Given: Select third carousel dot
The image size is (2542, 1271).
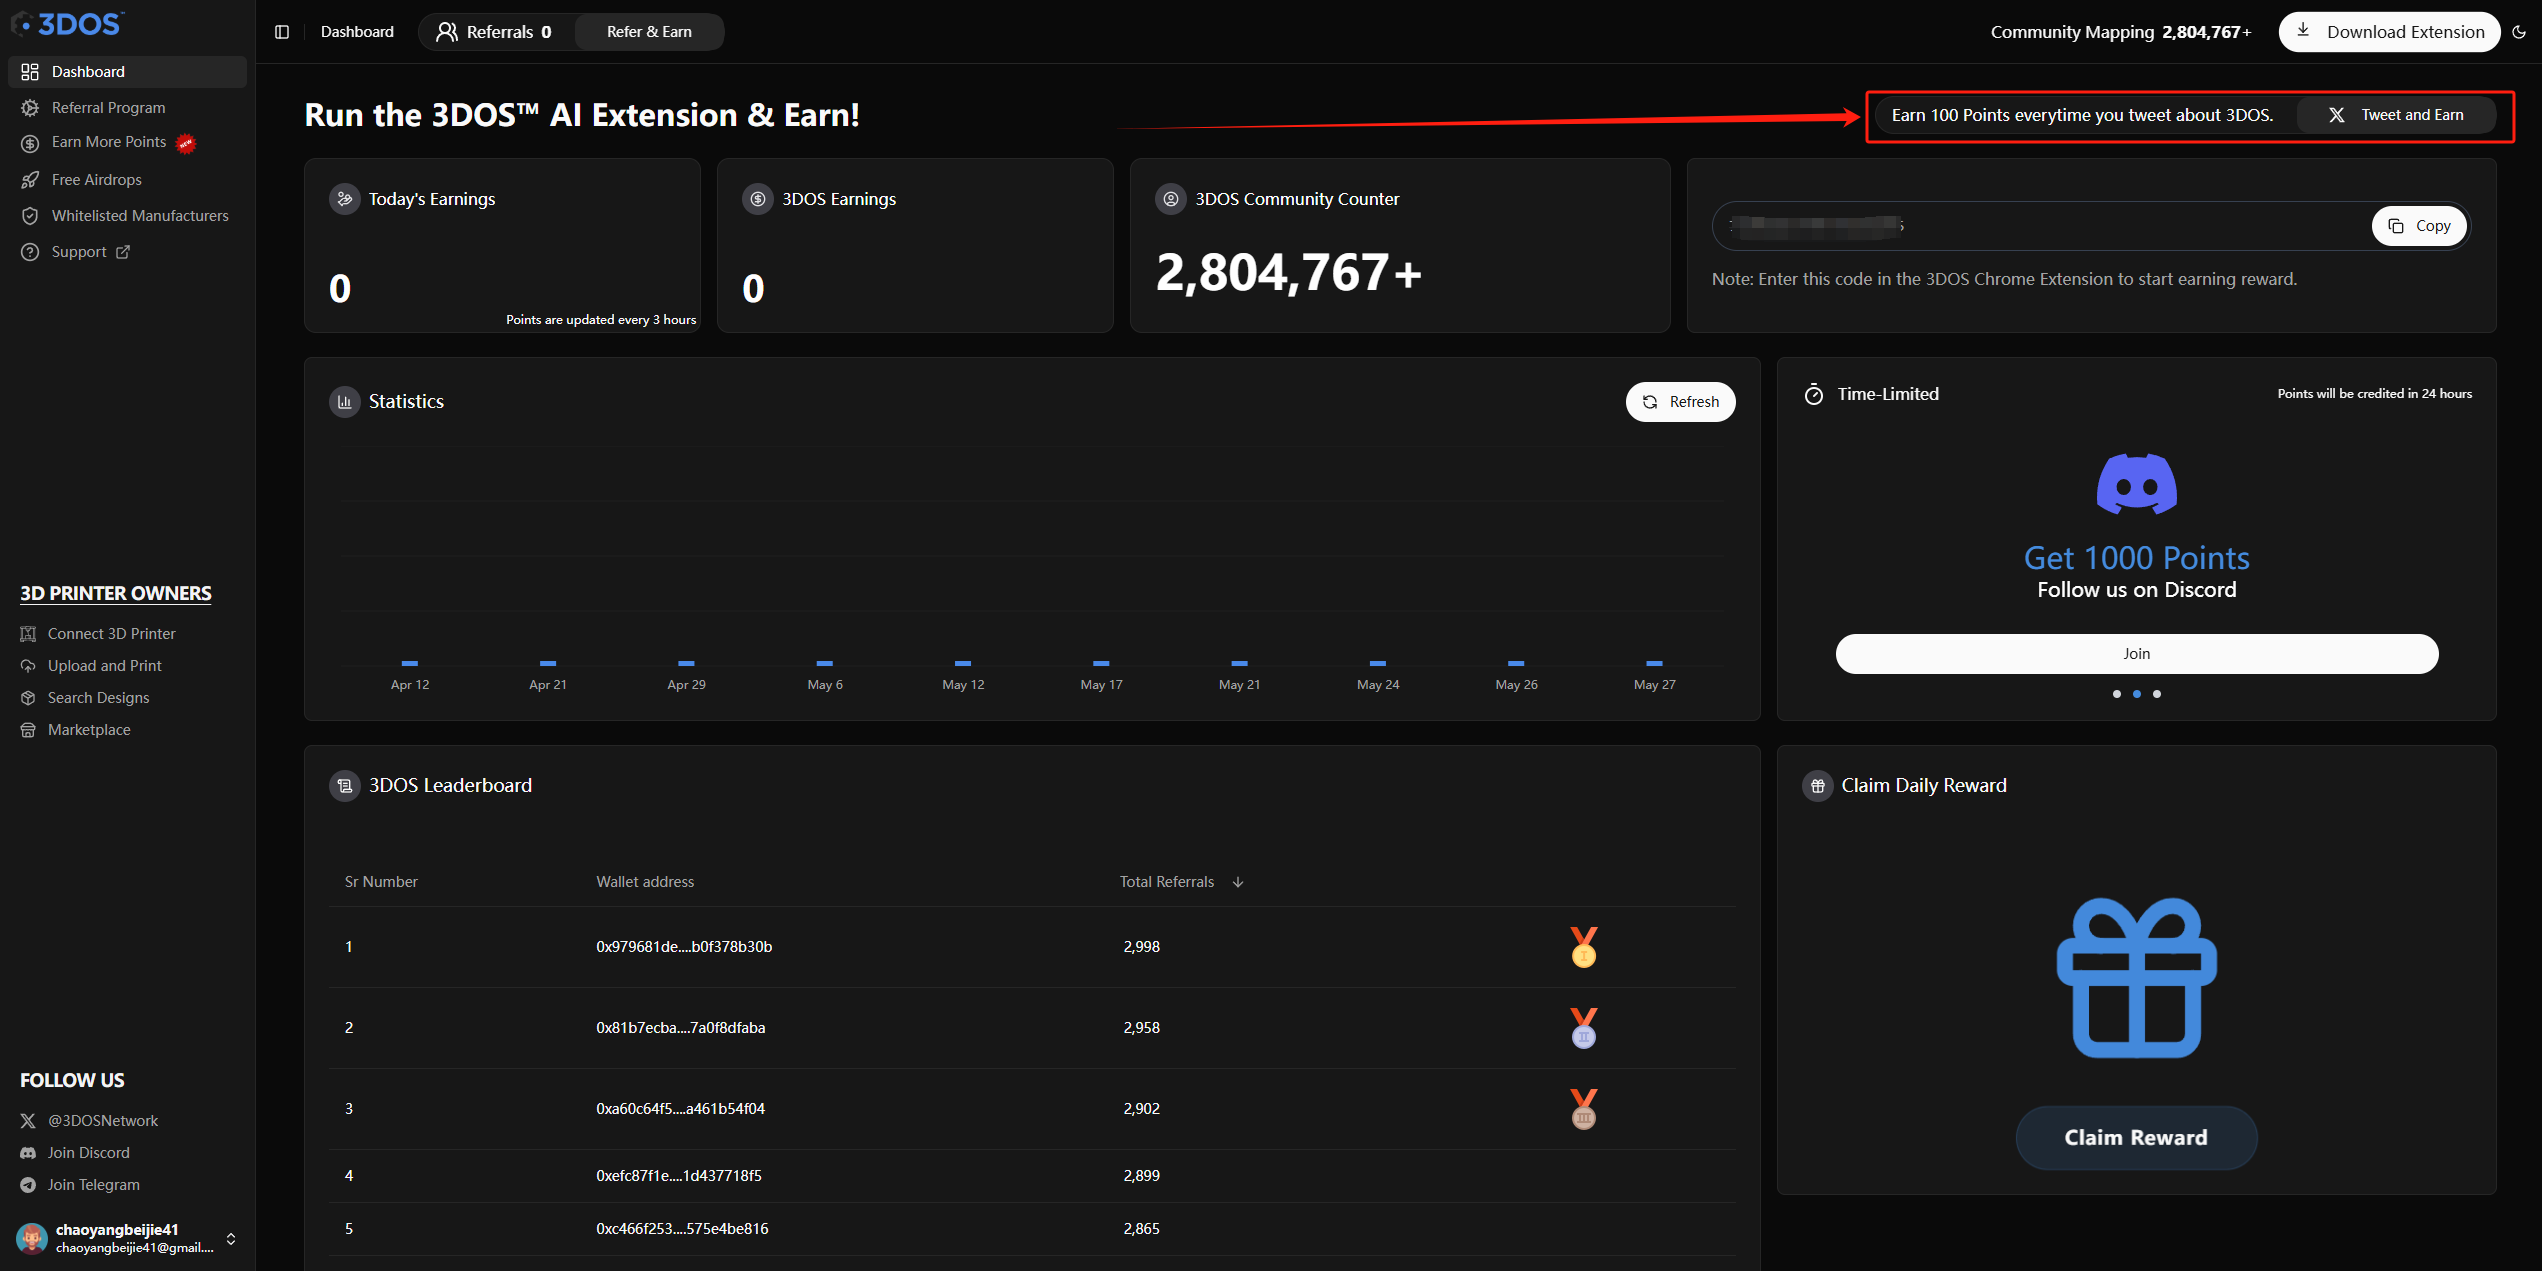Looking at the screenshot, I should [2157, 694].
